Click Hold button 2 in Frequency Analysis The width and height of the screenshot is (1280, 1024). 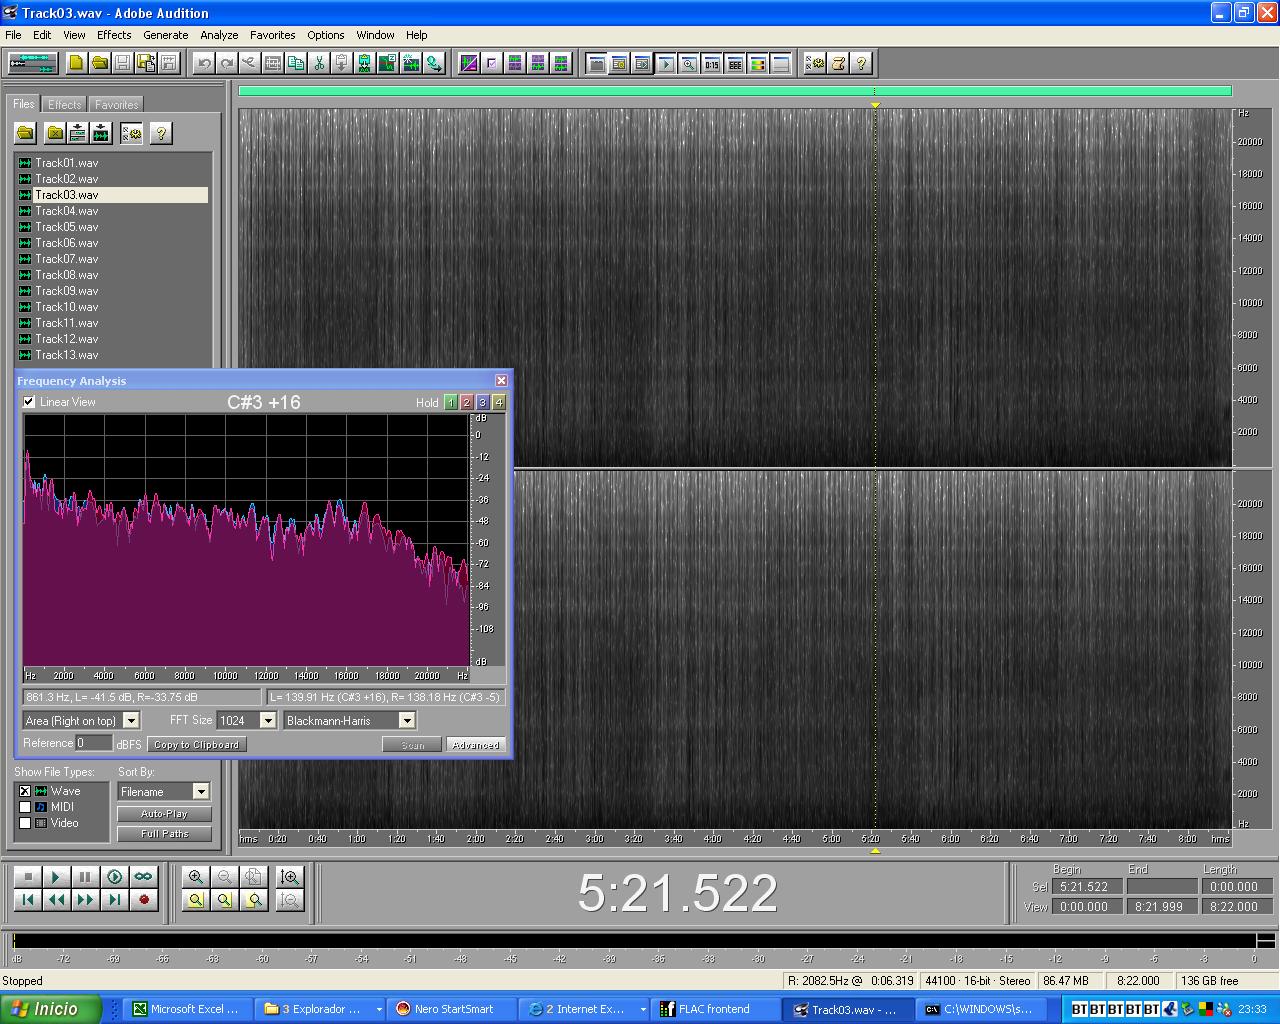pyautogui.click(x=467, y=402)
